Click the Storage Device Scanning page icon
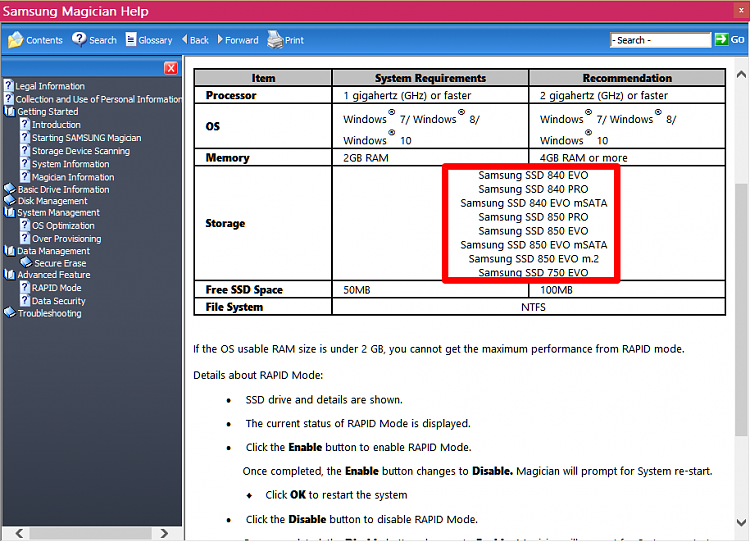 click(25, 151)
